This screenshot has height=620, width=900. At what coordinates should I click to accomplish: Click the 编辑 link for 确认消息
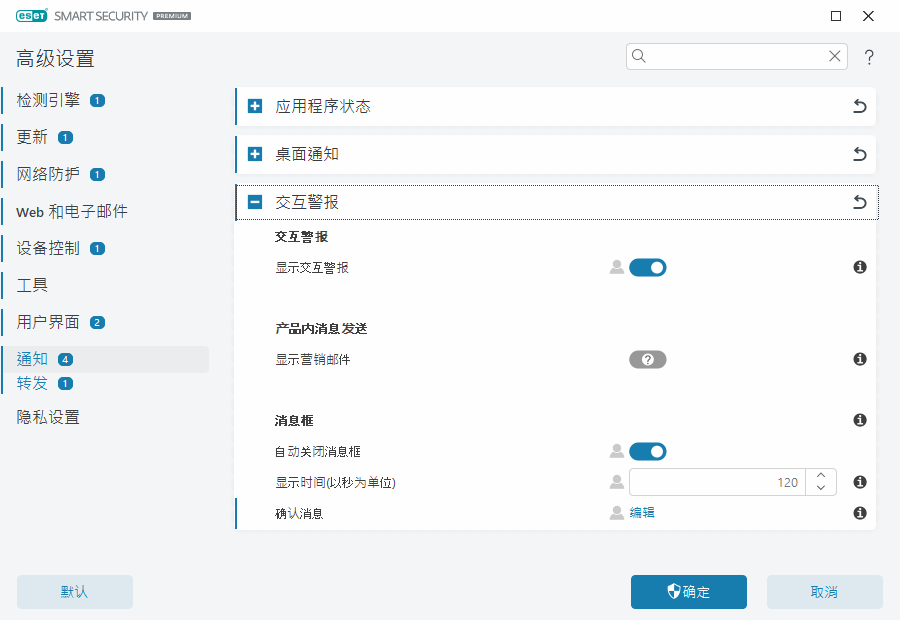642,513
